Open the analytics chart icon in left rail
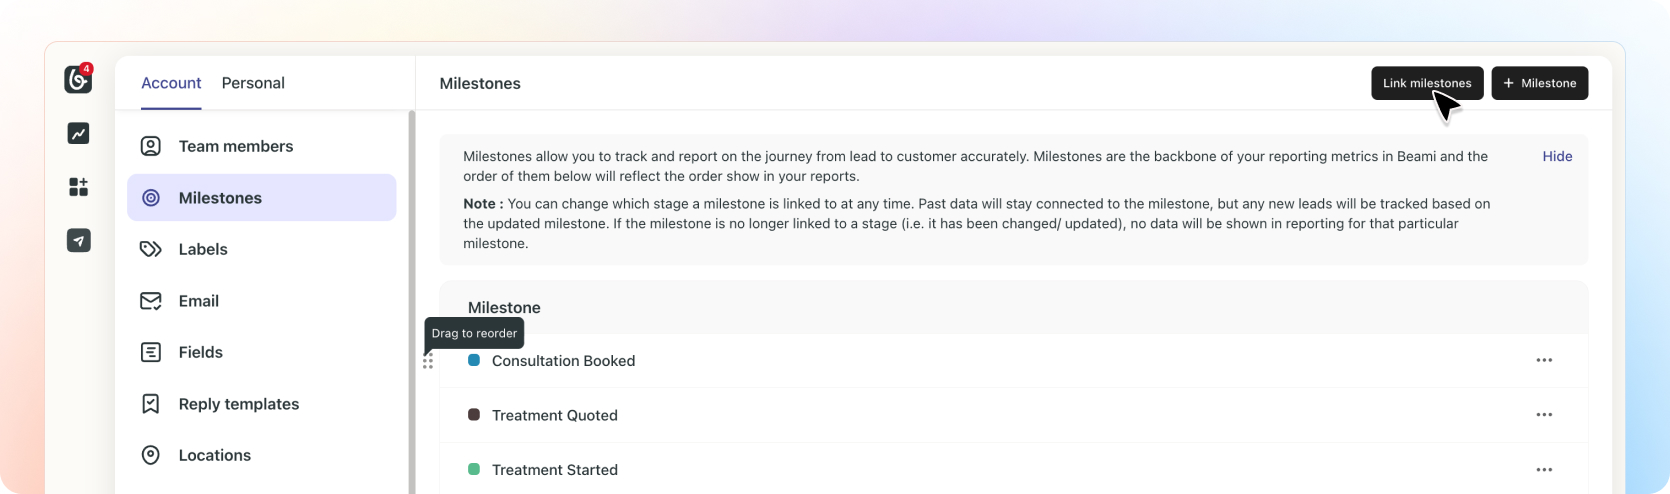Image resolution: width=1670 pixels, height=494 pixels. tap(78, 133)
